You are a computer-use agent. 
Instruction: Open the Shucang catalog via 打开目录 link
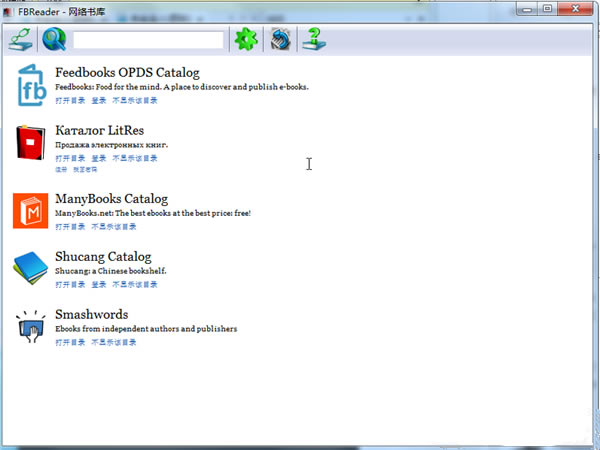70,284
